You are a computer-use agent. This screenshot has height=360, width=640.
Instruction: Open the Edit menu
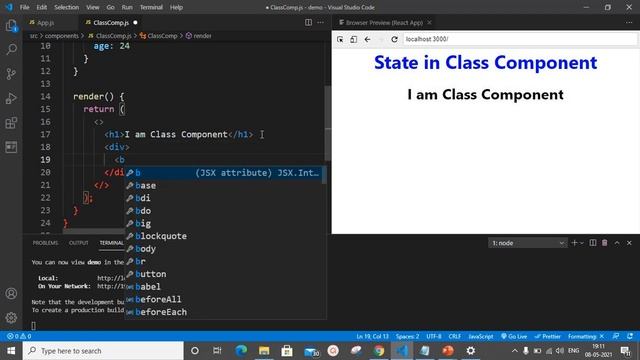tap(41, 7)
